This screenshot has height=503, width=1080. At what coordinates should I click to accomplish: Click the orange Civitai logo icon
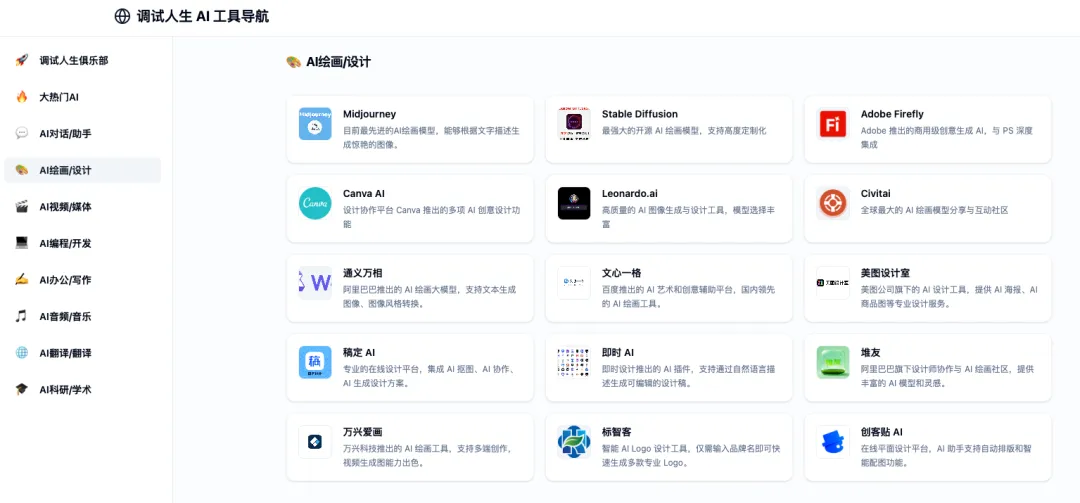[x=833, y=203]
